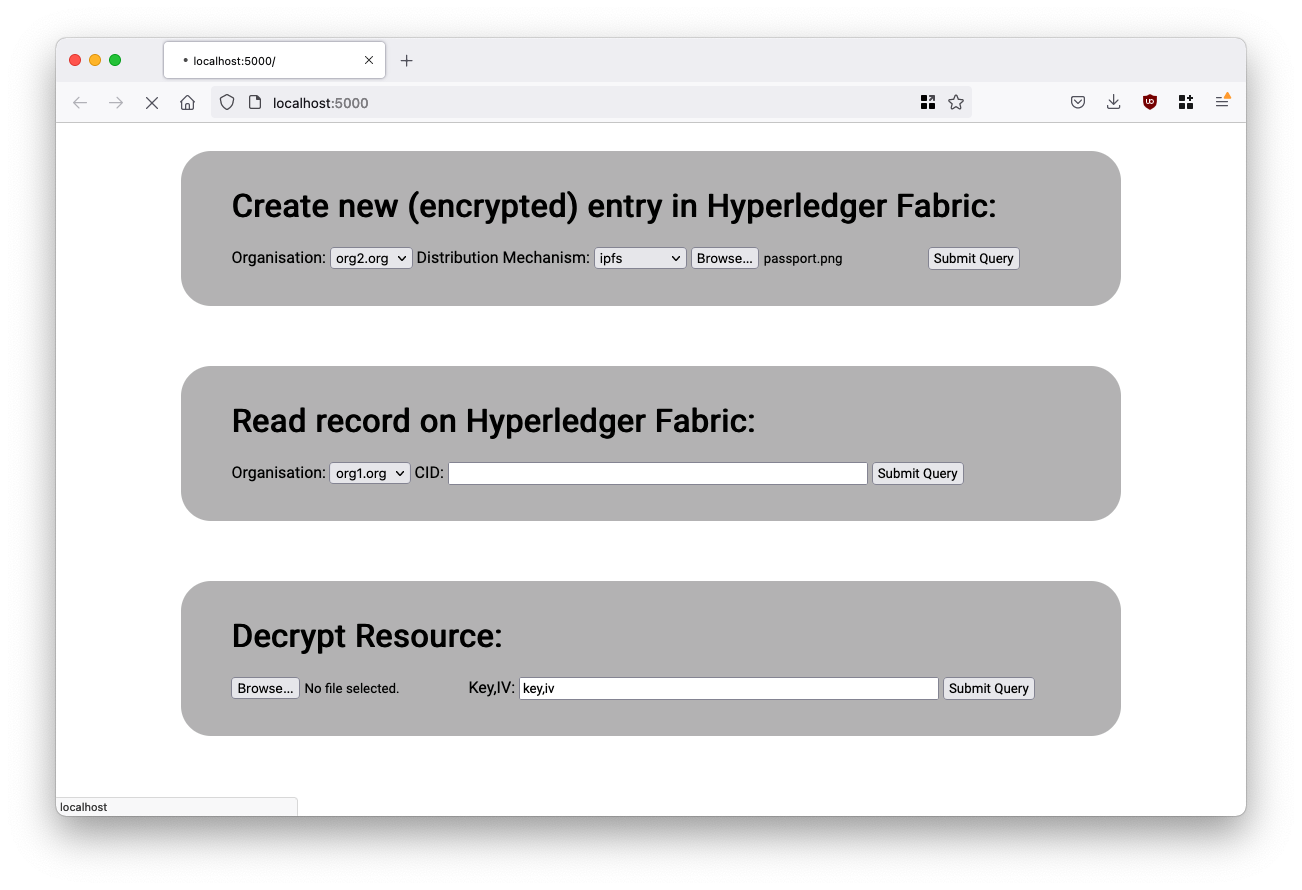The width and height of the screenshot is (1302, 890).
Task: Open ipfs Distribution Mechanism dropdown
Action: 640,258
